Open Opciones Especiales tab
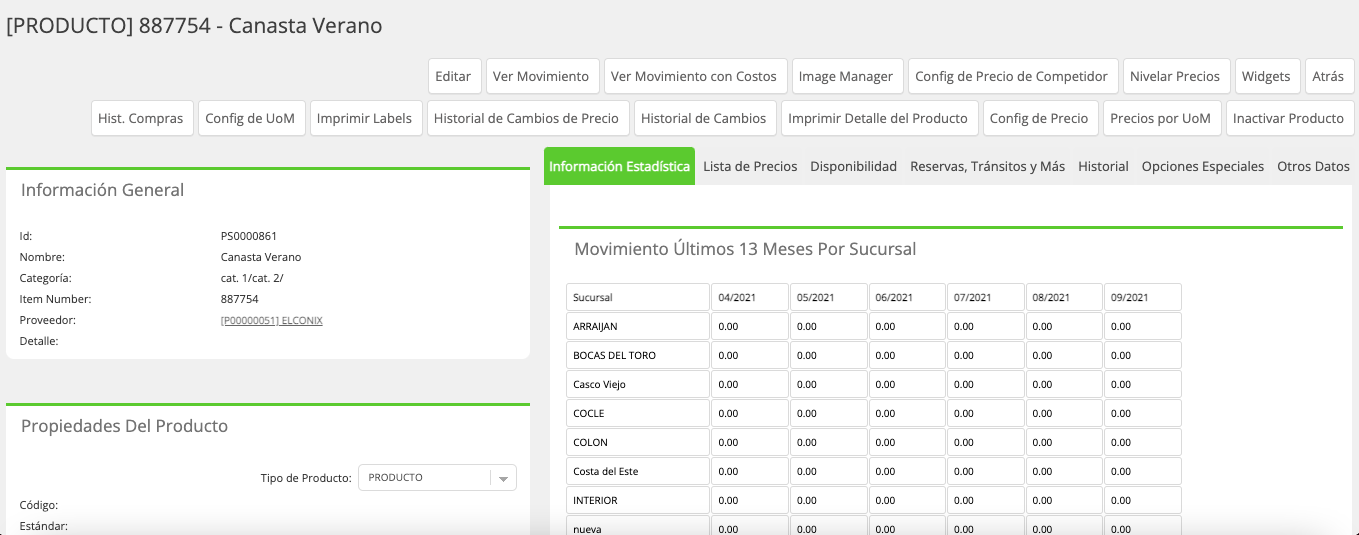The image size is (1359, 535). pos(1203,166)
